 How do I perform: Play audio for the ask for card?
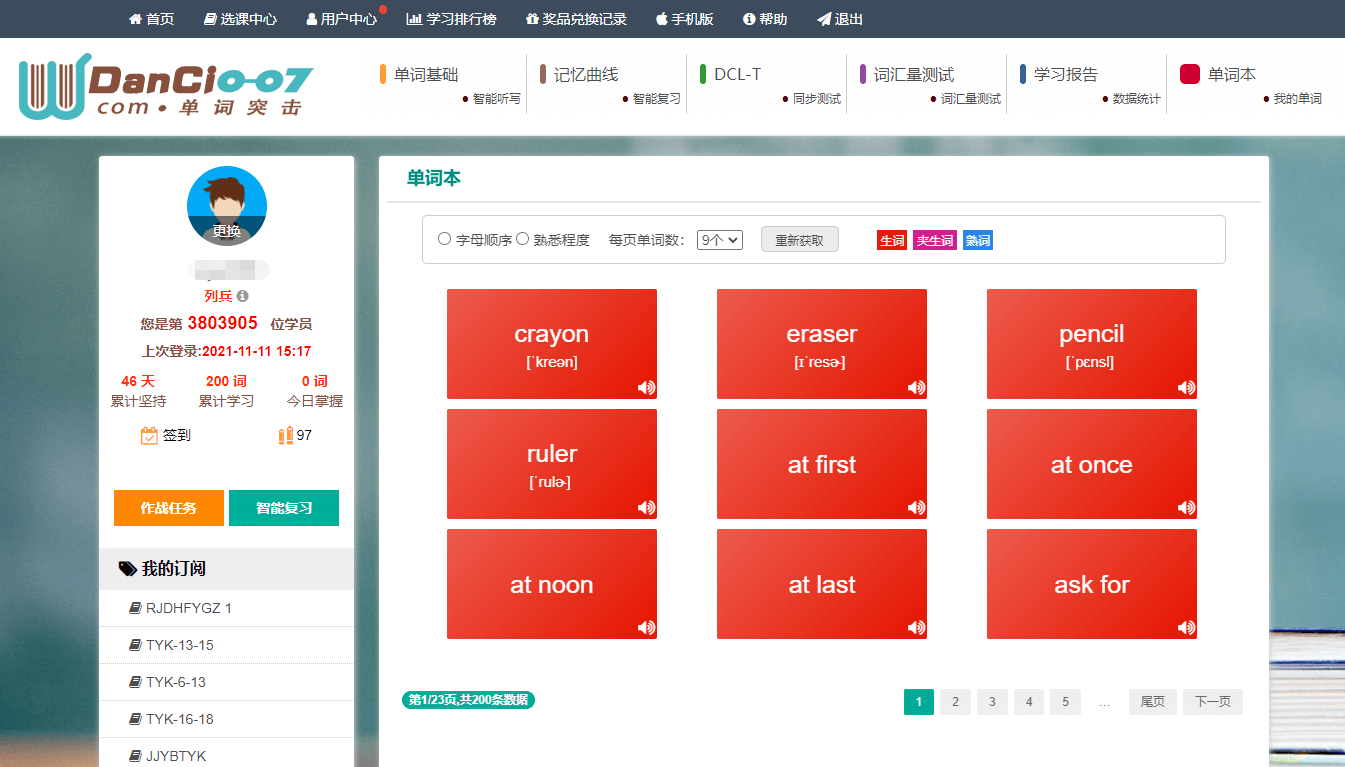[x=1186, y=628]
